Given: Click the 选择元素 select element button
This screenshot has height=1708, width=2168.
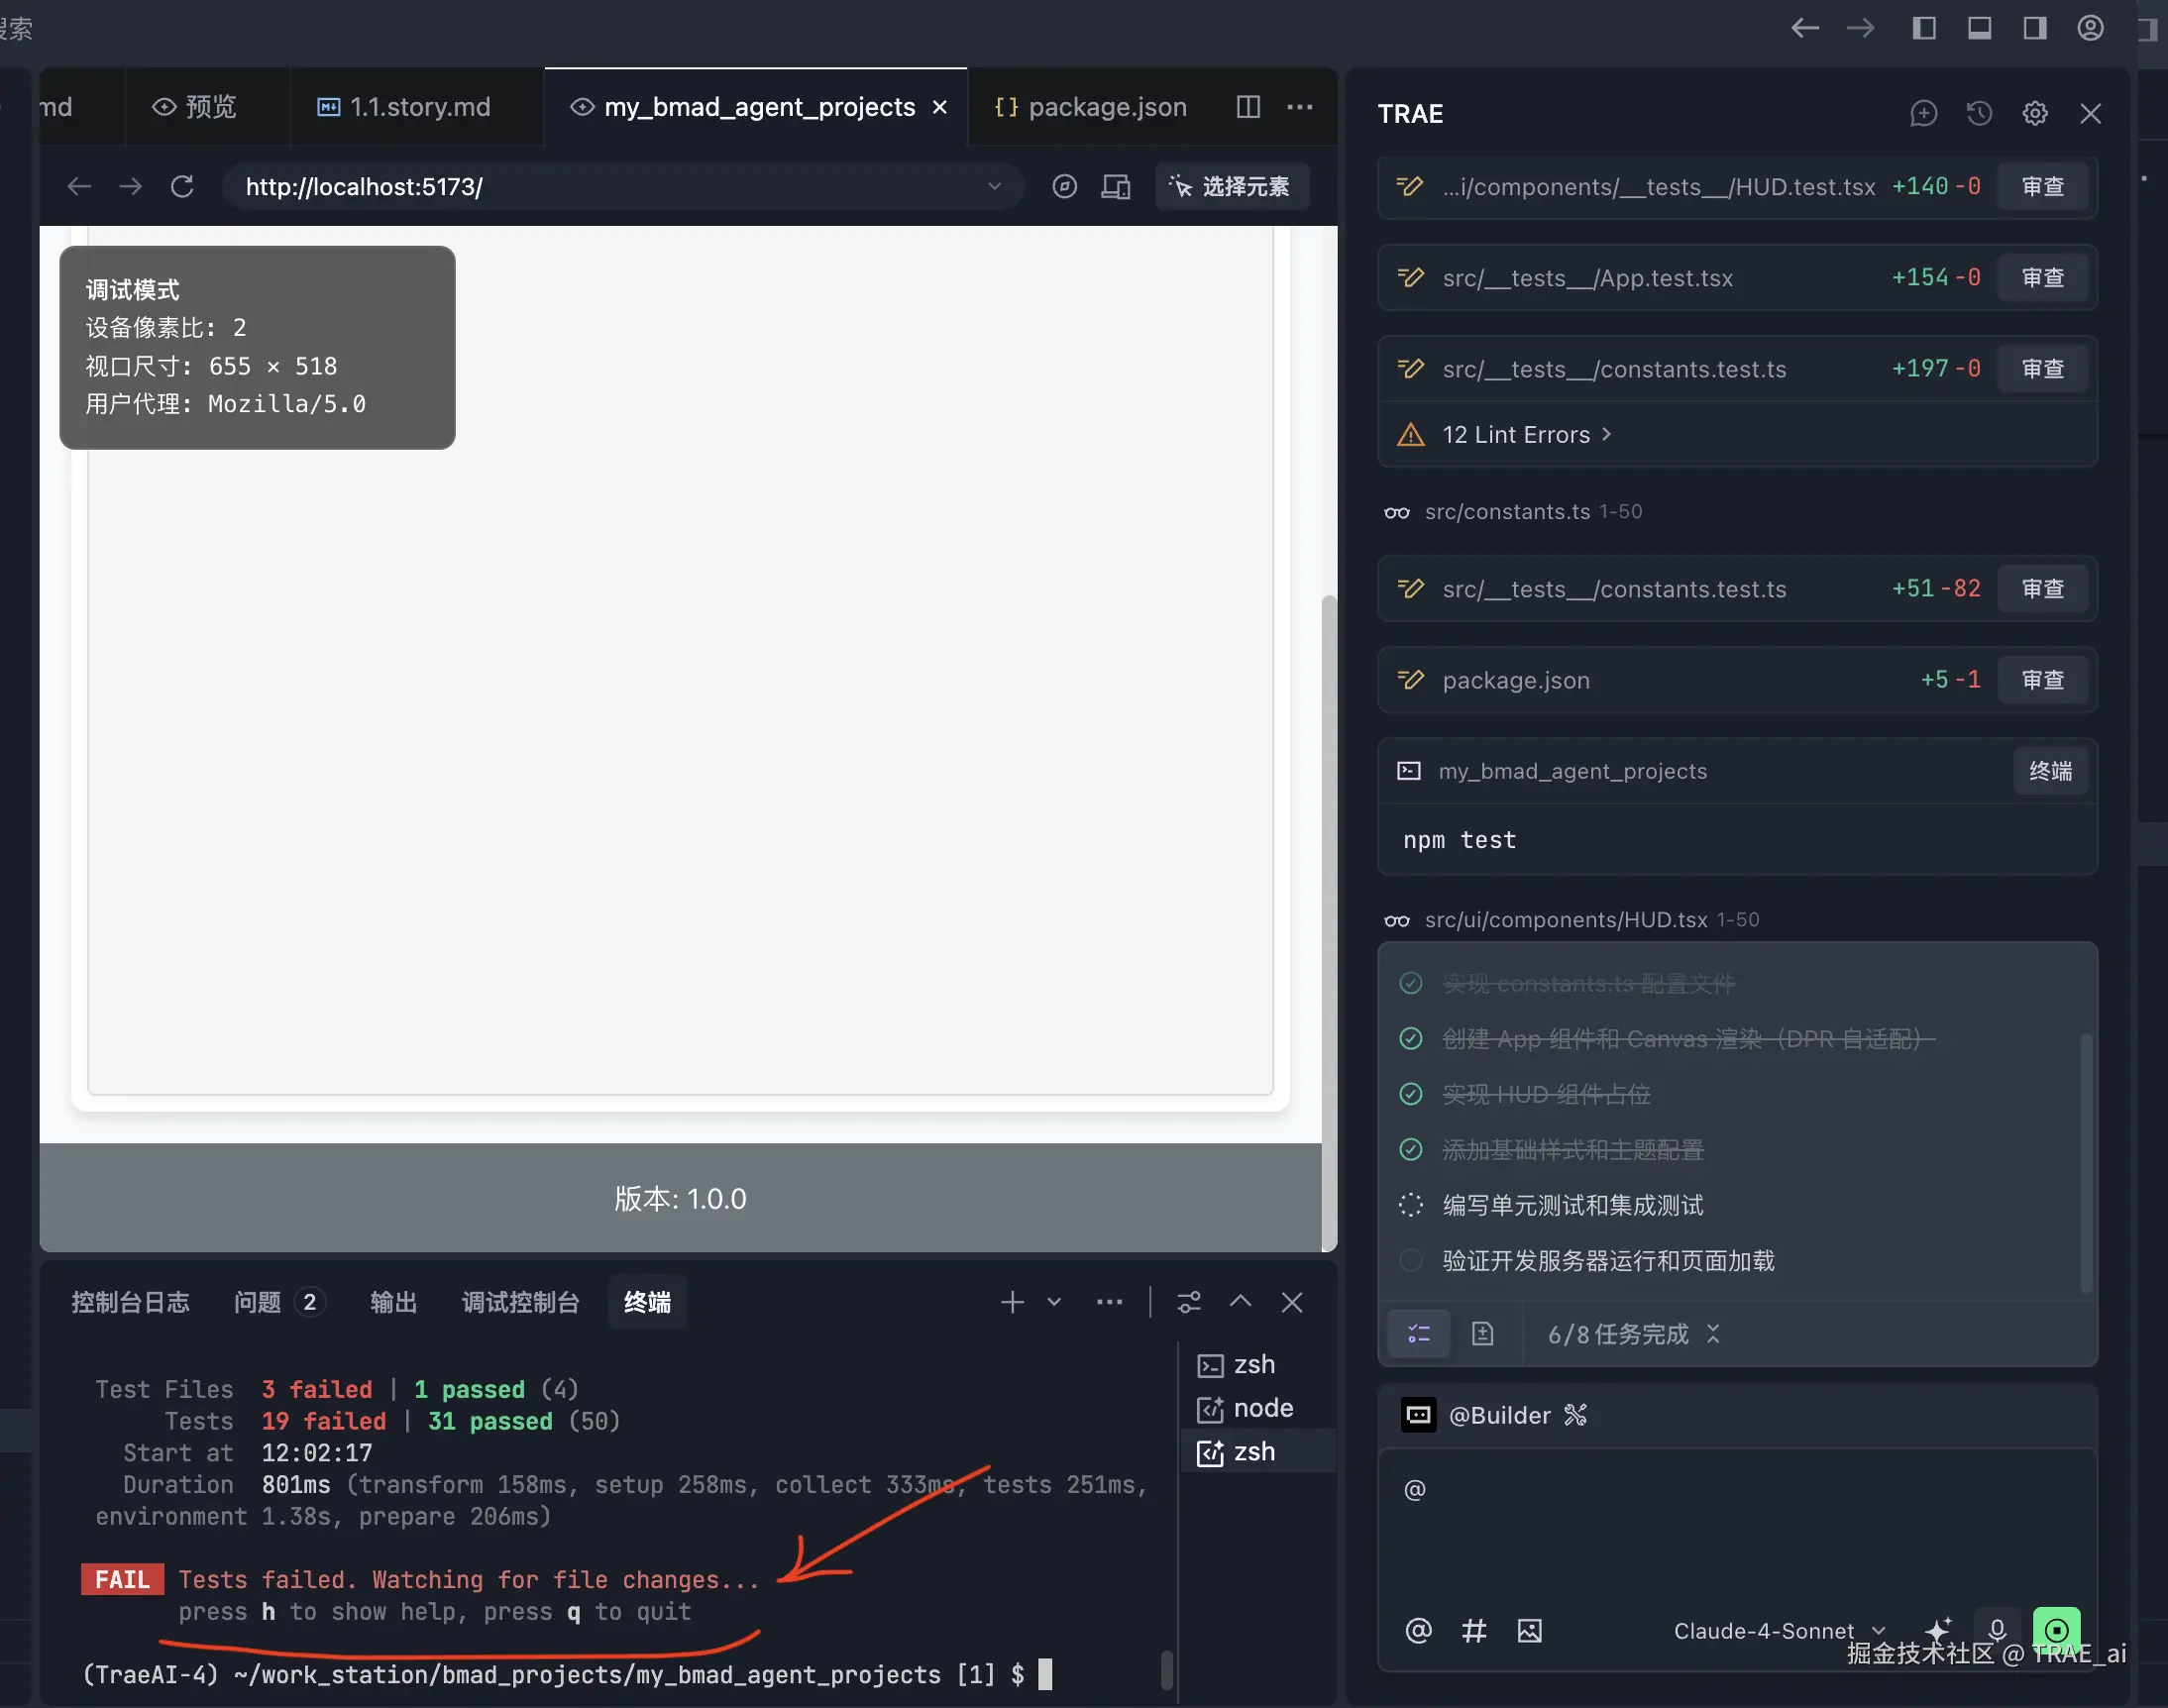Looking at the screenshot, I should 1231,187.
